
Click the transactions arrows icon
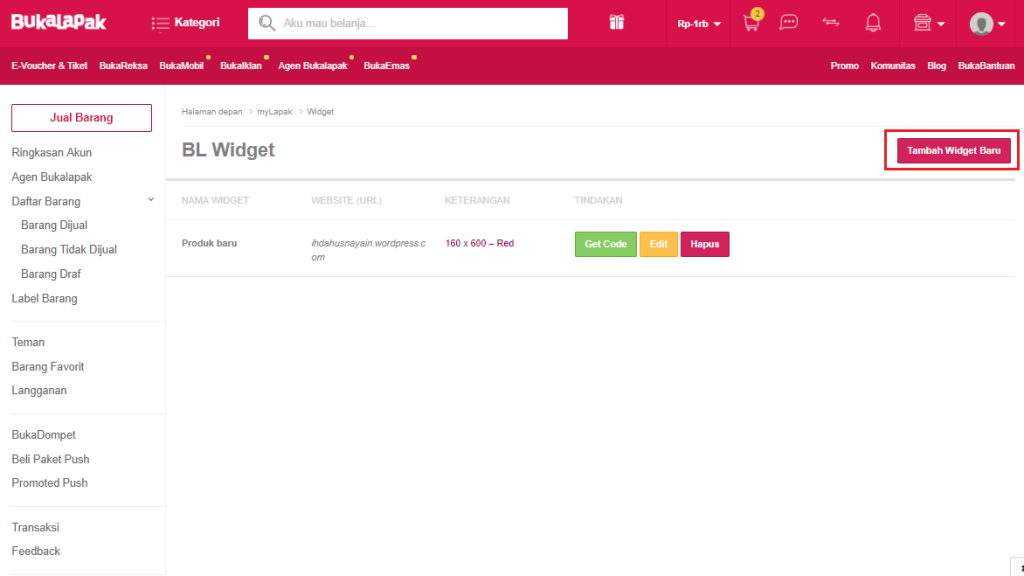click(x=831, y=22)
